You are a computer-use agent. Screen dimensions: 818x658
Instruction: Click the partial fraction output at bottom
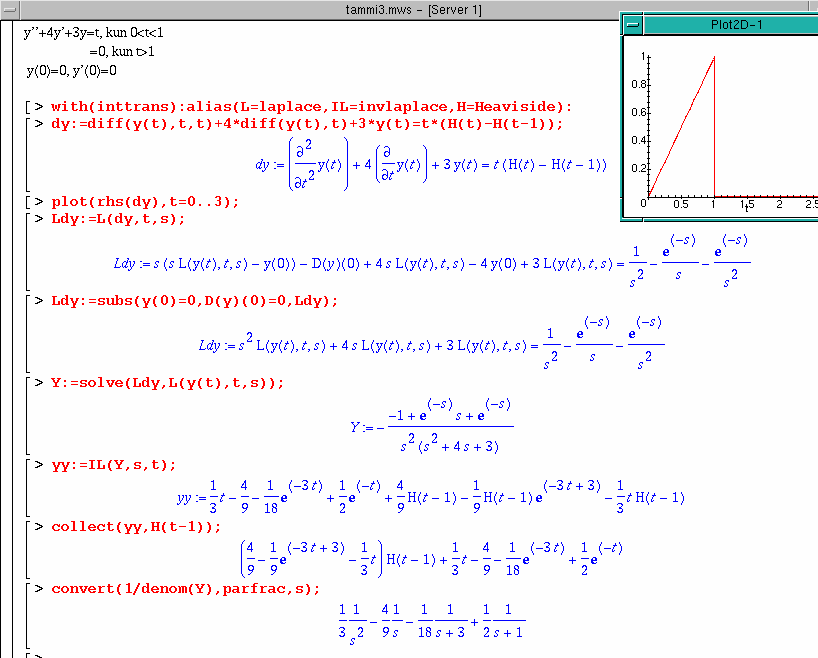point(431,621)
